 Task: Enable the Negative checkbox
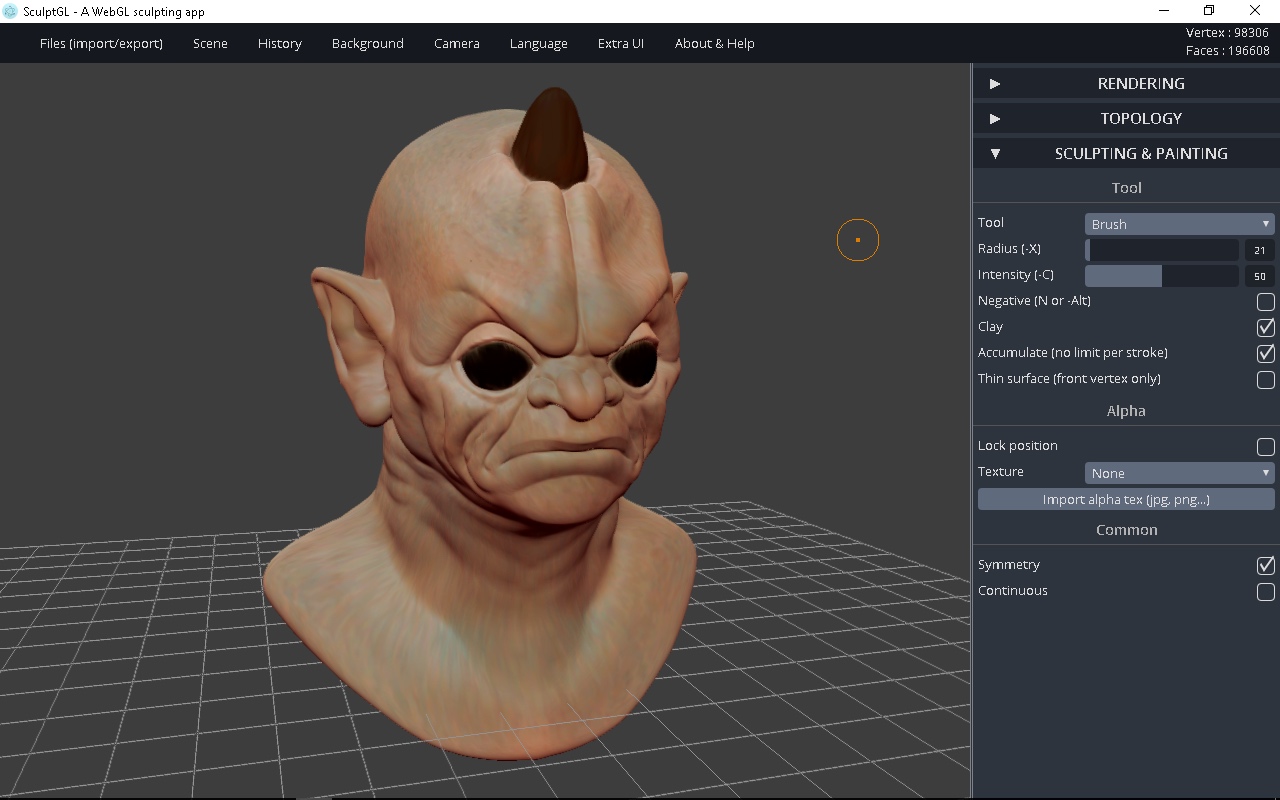pyautogui.click(x=1266, y=301)
